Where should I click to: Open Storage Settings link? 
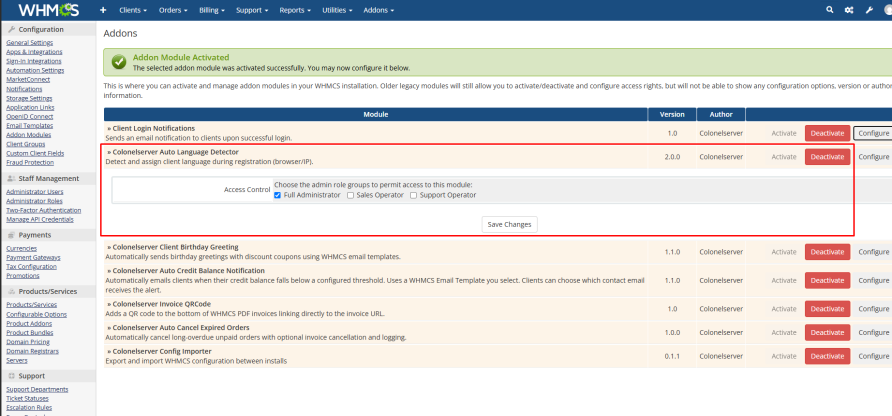click(29, 98)
